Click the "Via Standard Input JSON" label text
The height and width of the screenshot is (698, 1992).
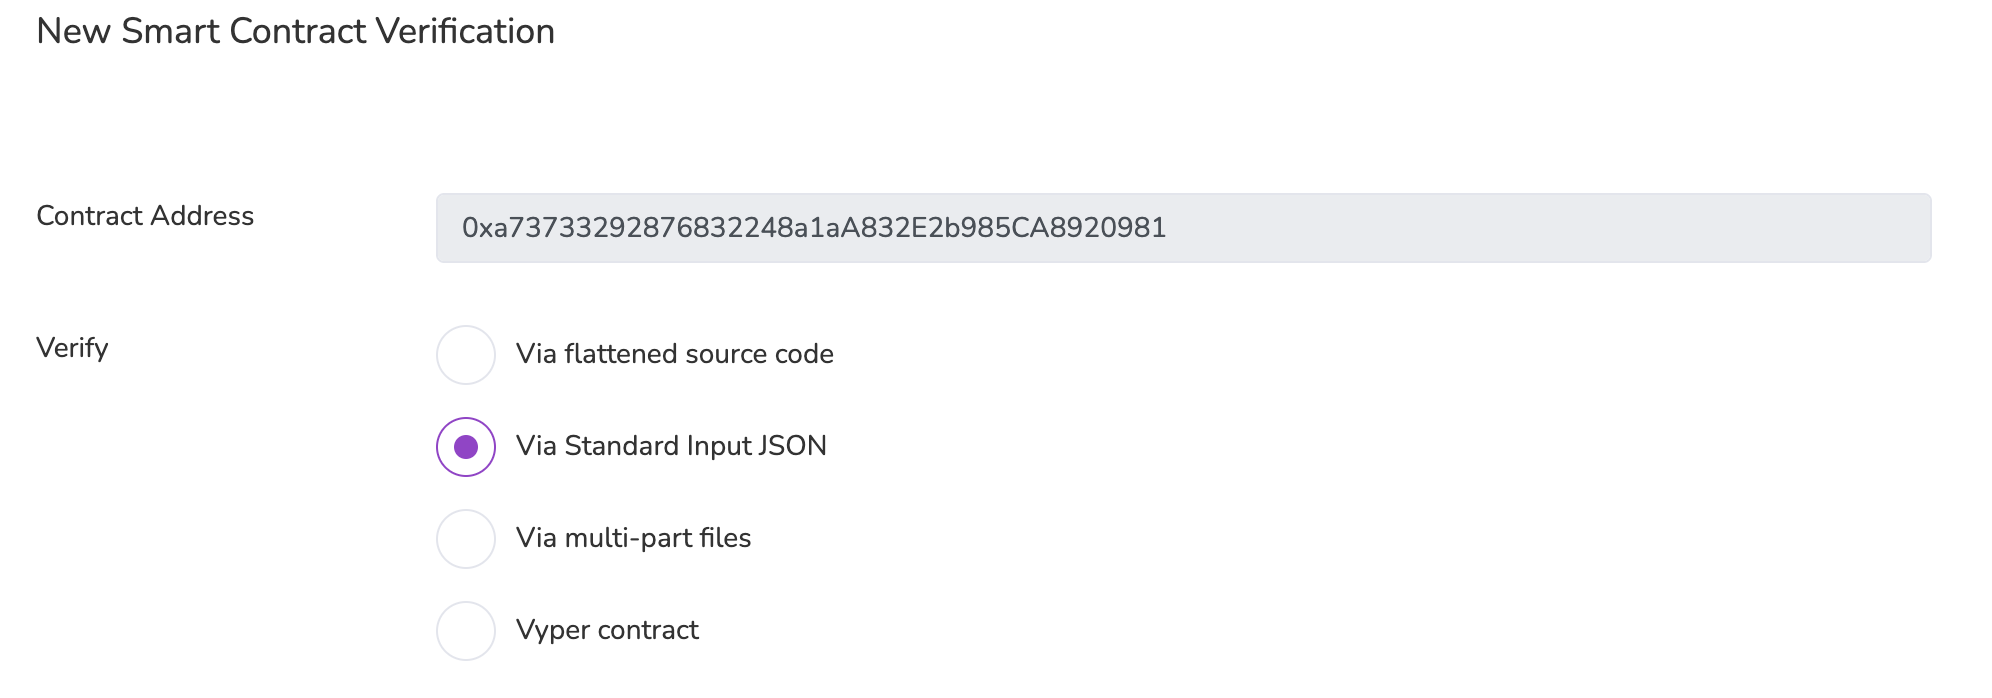[x=671, y=446]
